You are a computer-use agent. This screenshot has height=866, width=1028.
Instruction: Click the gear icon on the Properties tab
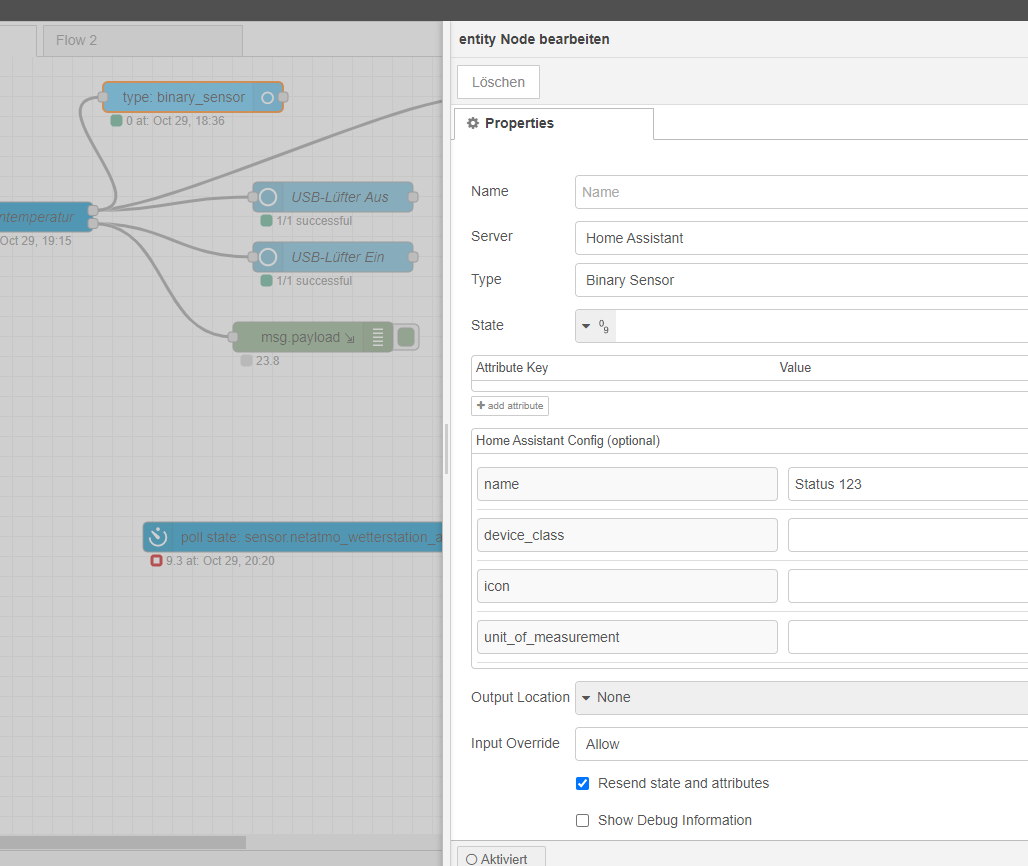coord(473,122)
